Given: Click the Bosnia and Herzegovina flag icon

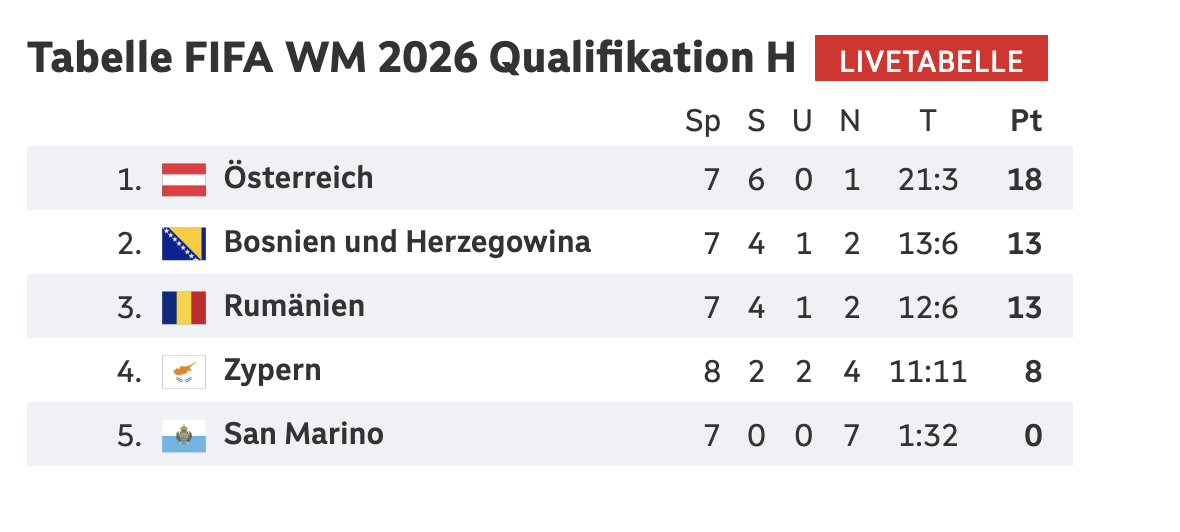Looking at the screenshot, I should [x=184, y=244].
